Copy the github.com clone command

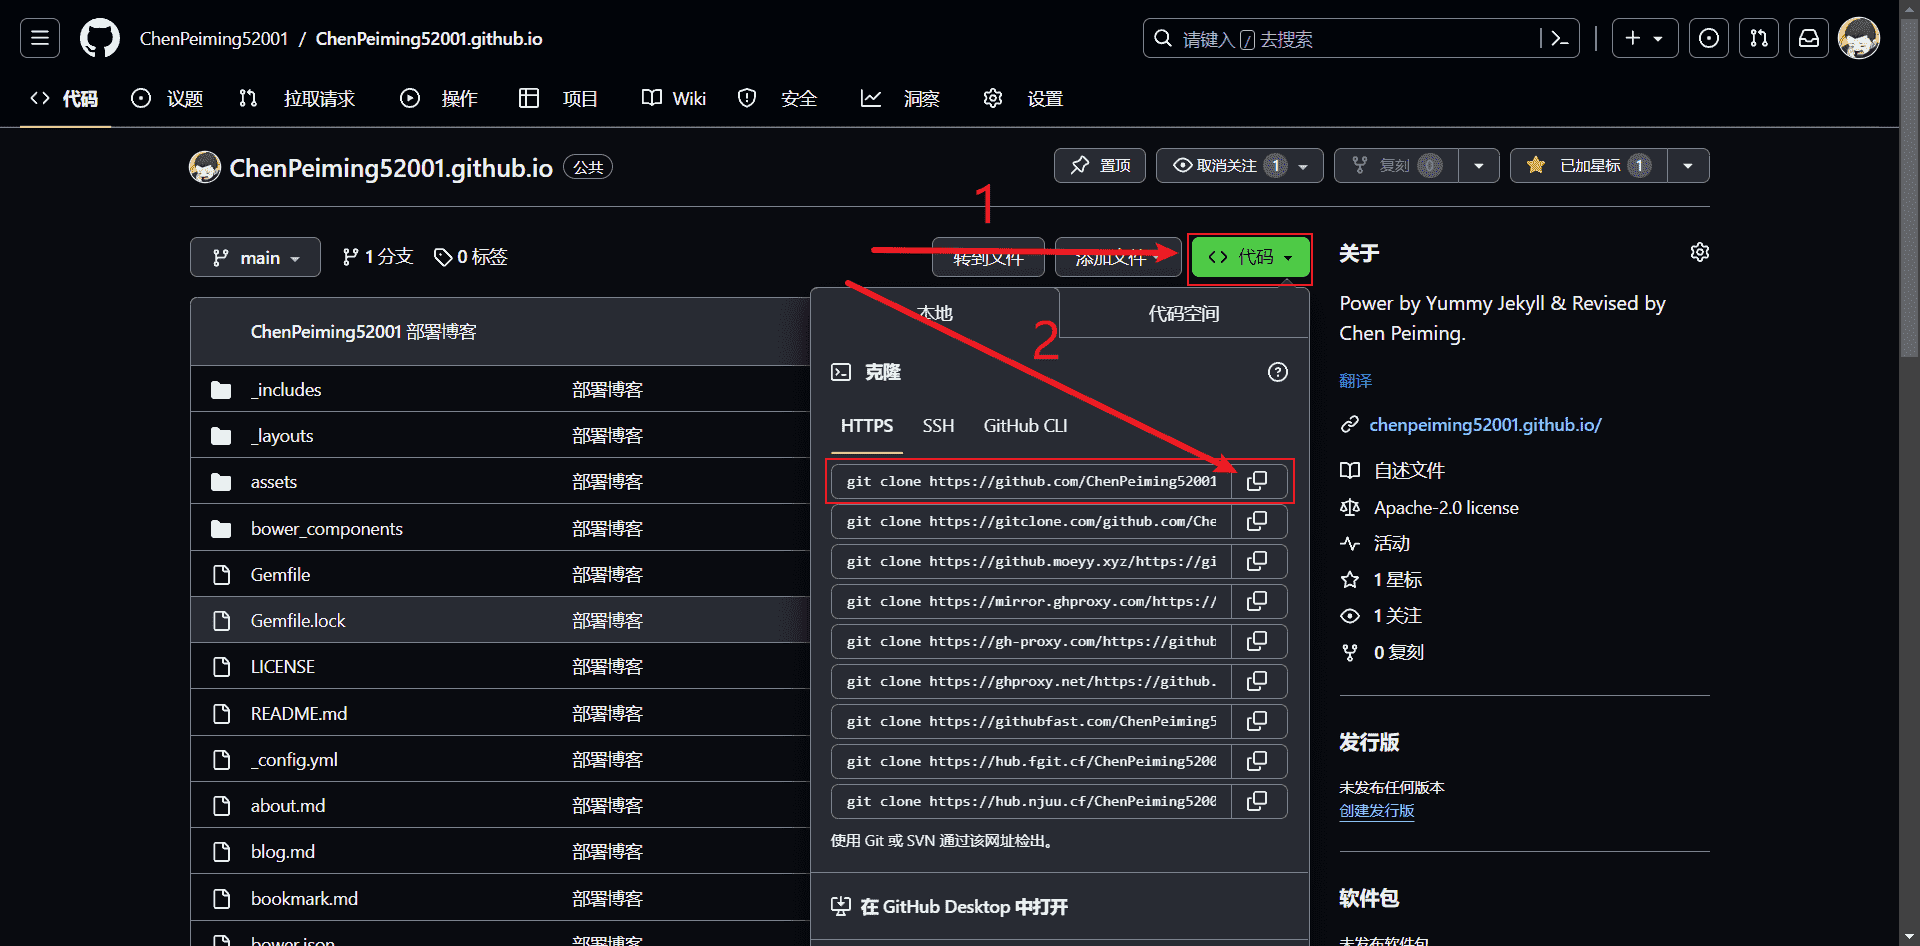[x=1258, y=481]
